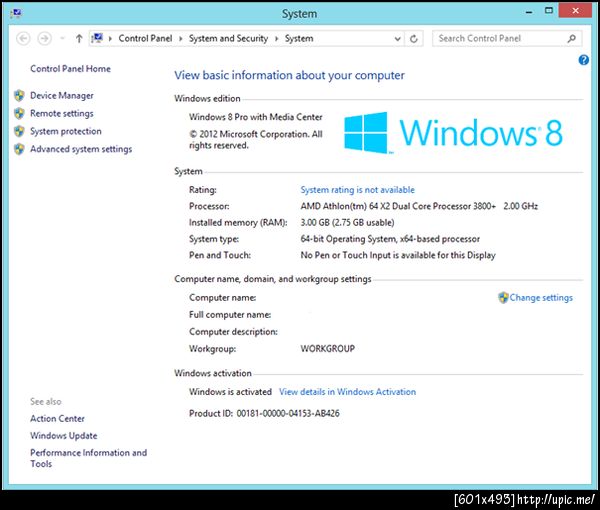Open Remote settings link
Image resolution: width=600 pixels, height=510 pixels.
tap(62, 113)
